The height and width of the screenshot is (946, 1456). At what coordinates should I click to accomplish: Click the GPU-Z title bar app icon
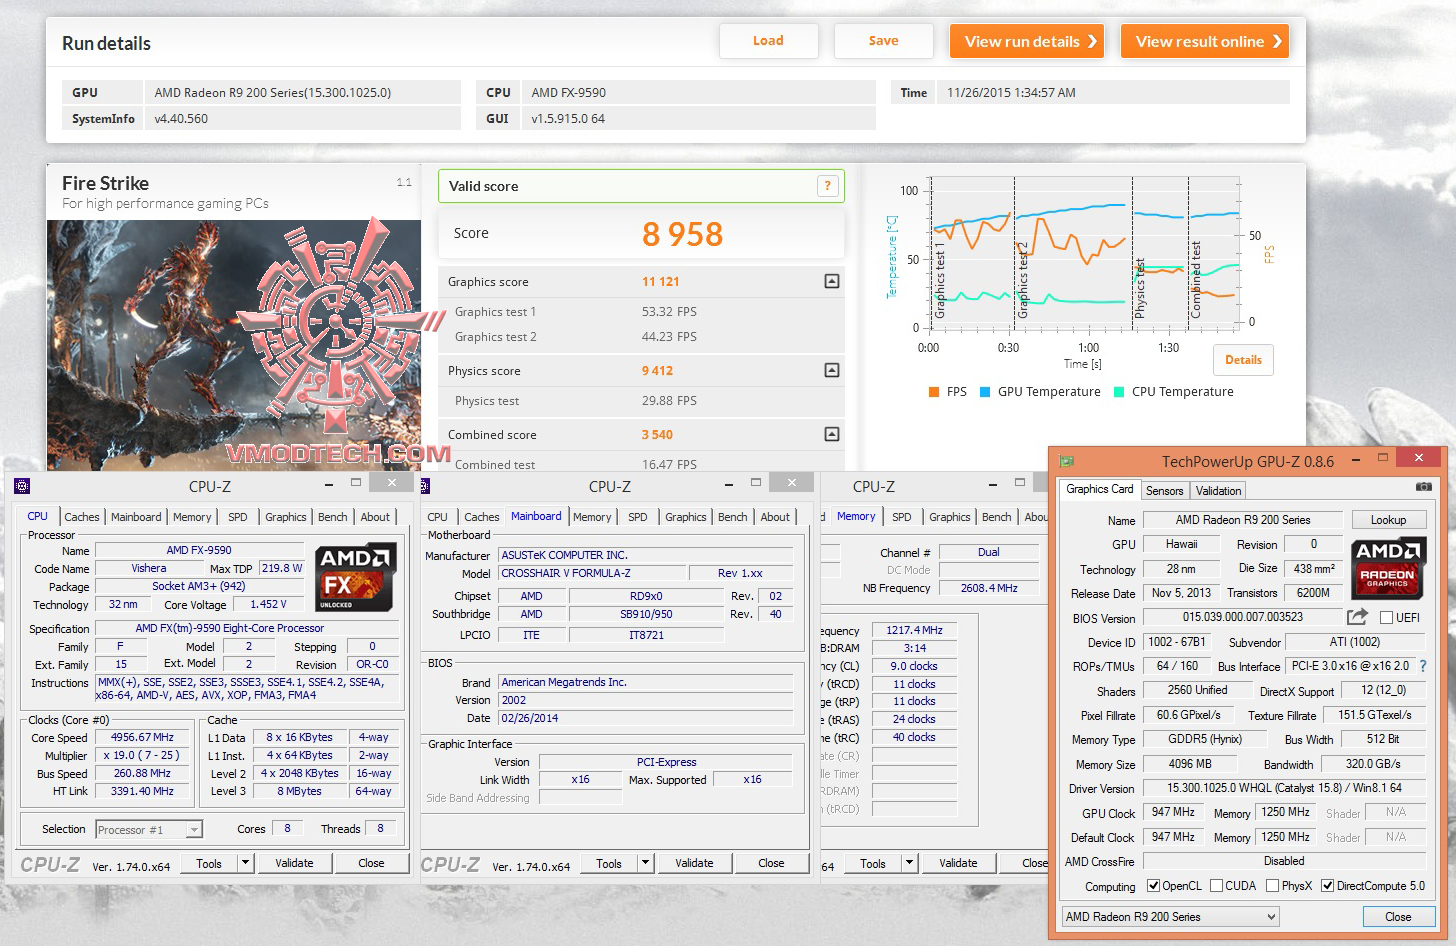pos(1066,460)
